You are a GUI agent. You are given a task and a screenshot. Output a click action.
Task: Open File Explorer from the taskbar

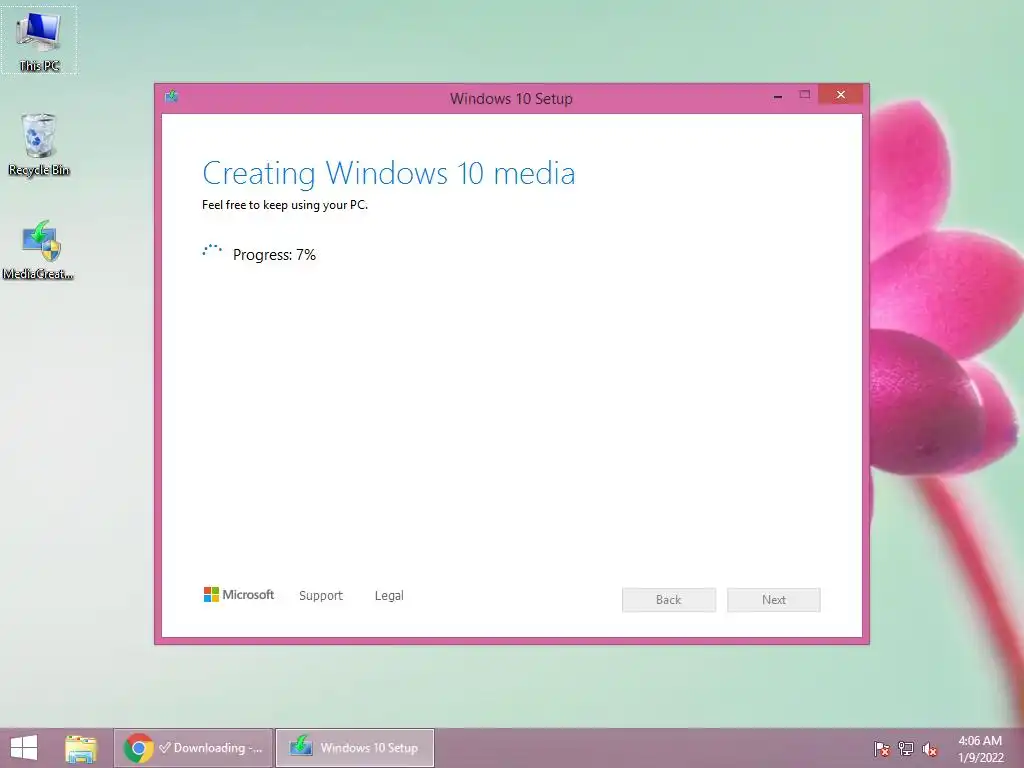[x=81, y=748]
